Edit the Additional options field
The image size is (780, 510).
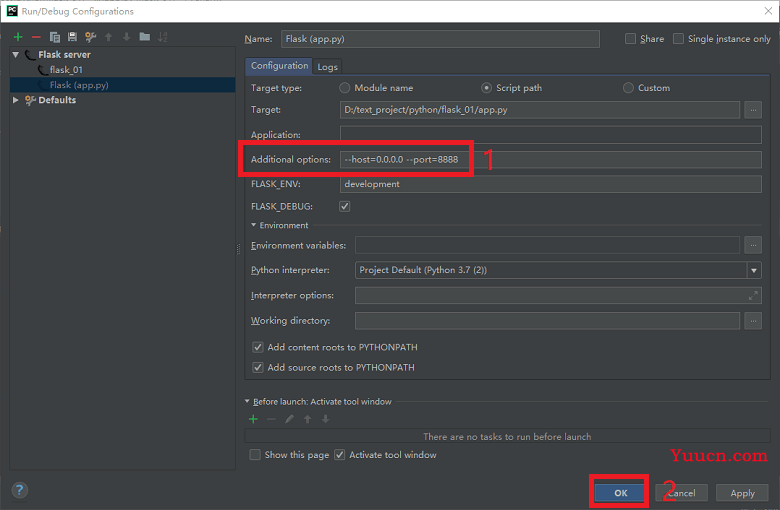tap(551, 160)
